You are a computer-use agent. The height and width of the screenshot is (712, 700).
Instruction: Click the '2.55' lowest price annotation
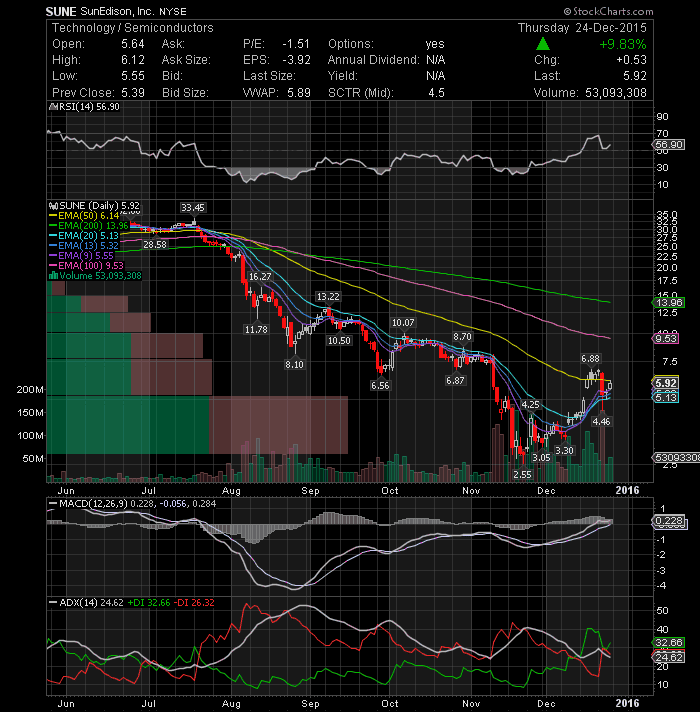pos(522,475)
